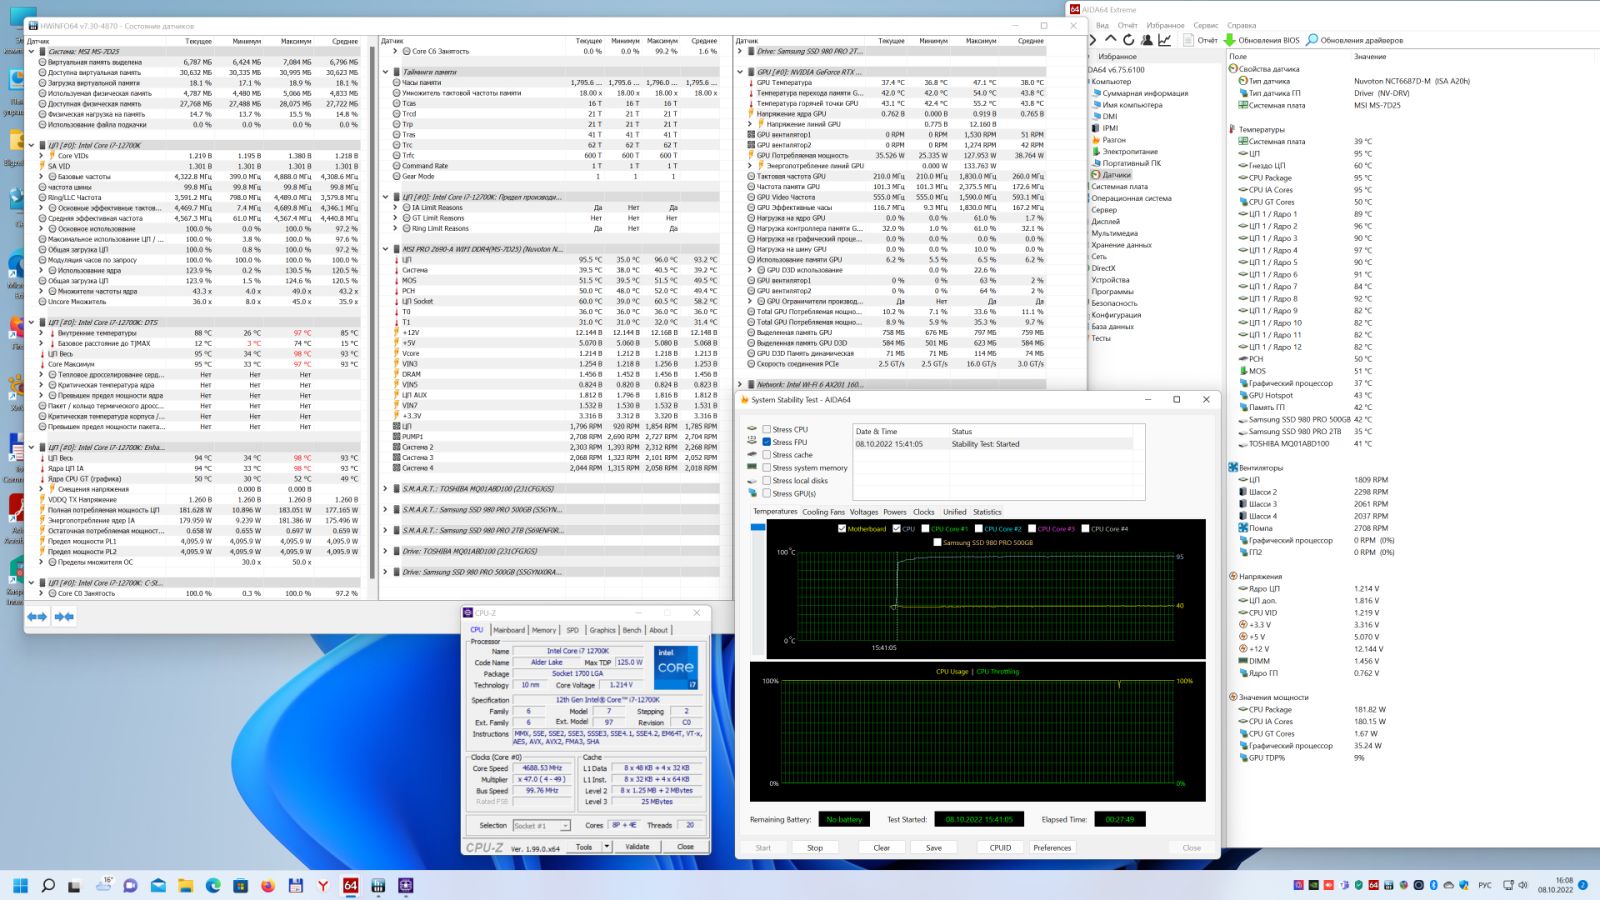Launch Microsoft Edge from the taskbar
Screen dimensions: 1600x900
213,886
